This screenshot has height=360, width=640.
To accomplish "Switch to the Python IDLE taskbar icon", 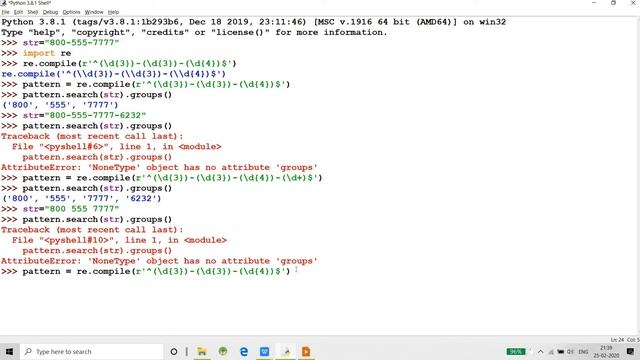I will coord(286,351).
